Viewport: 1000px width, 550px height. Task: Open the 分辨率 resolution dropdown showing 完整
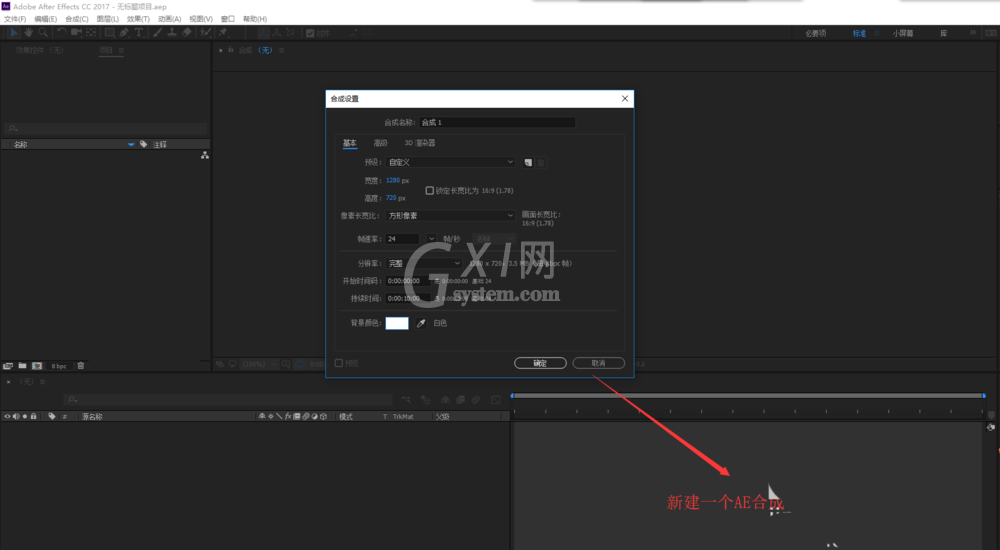click(423, 263)
